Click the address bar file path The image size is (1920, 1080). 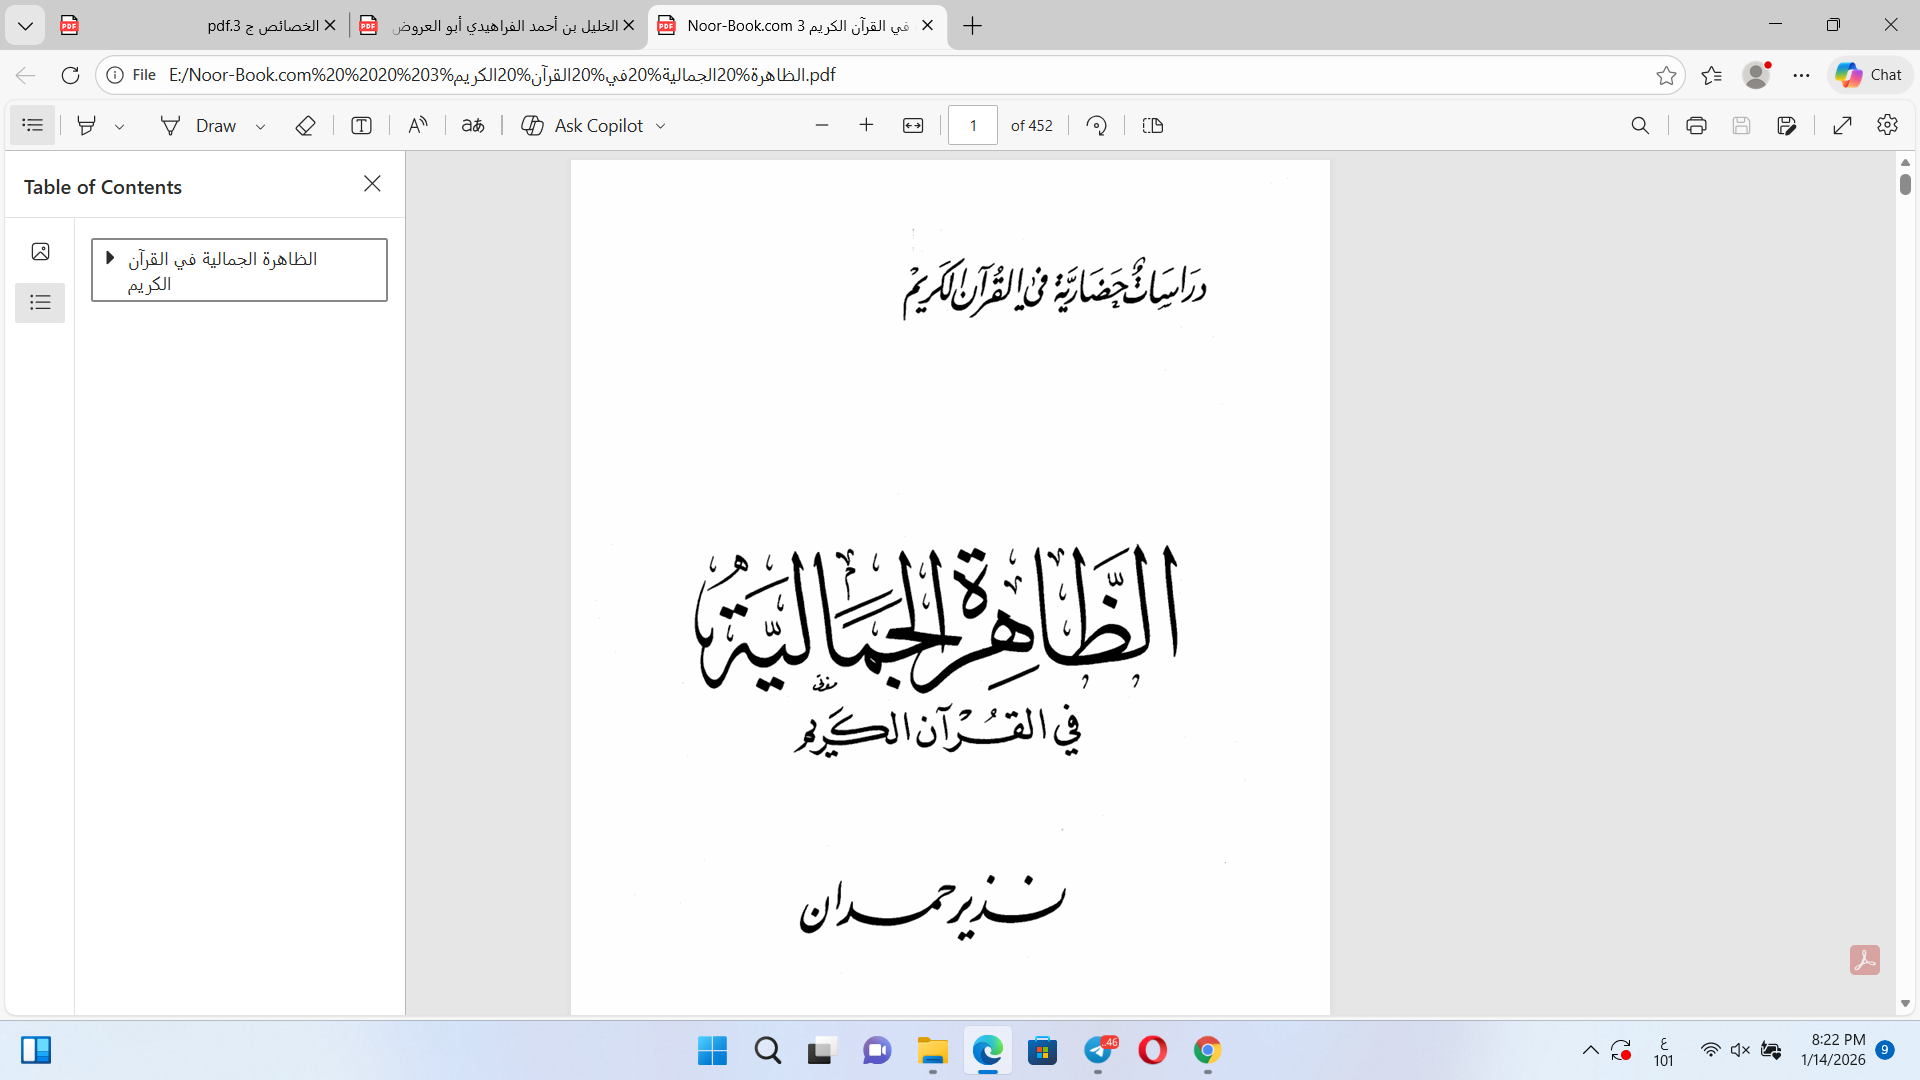(502, 75)
